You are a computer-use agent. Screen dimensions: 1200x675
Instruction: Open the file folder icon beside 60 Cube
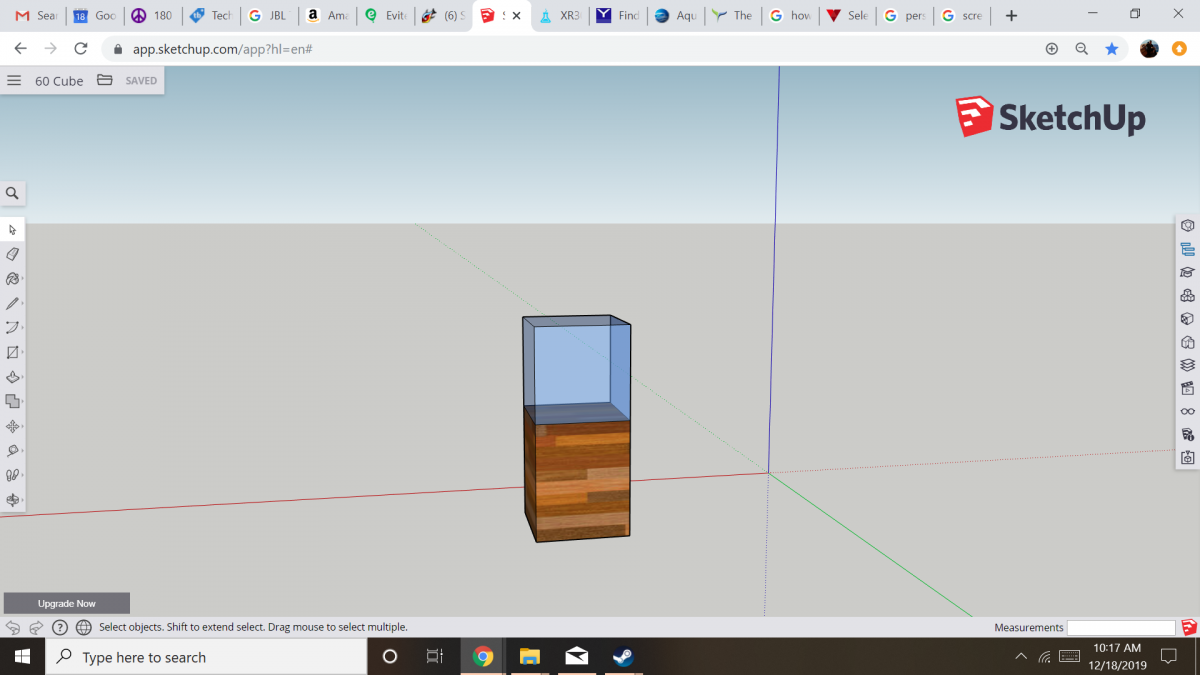[x=105, y=81]
